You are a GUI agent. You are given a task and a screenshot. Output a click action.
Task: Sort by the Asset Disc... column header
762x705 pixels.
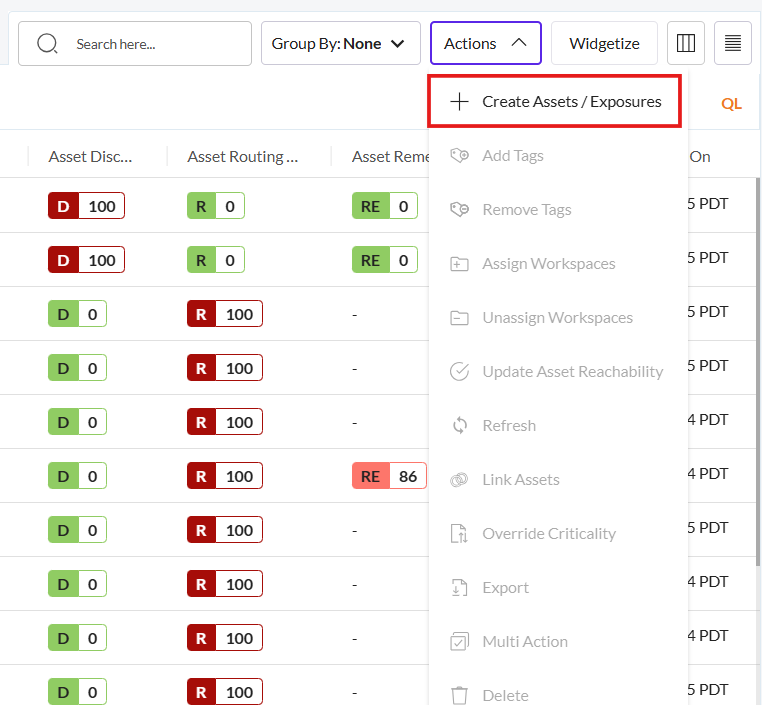(x=90, y=156)
